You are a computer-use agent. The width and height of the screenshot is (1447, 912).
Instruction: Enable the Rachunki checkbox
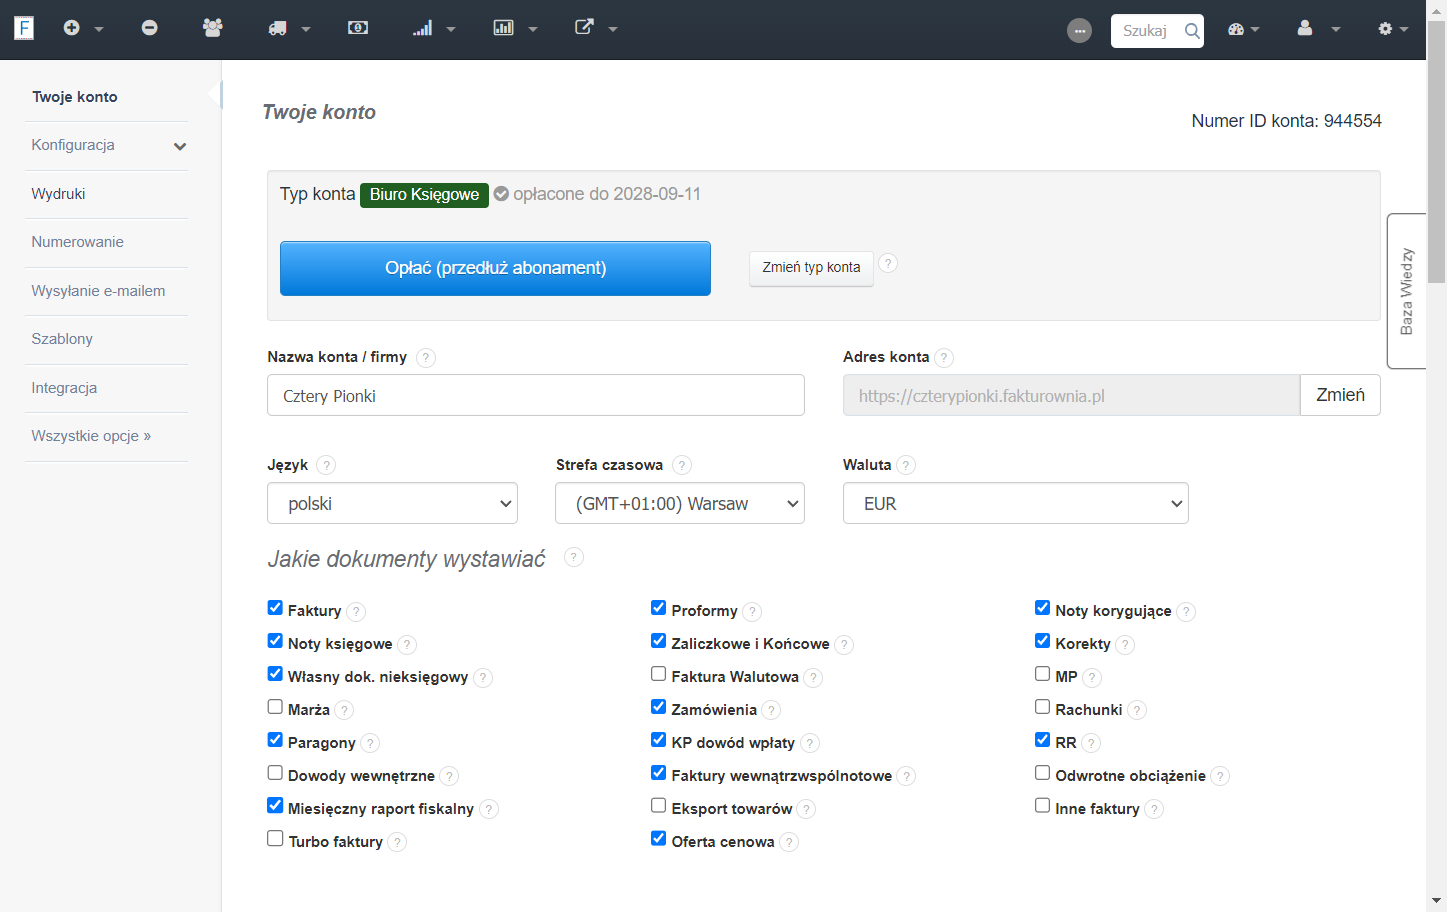point(1042,707)
